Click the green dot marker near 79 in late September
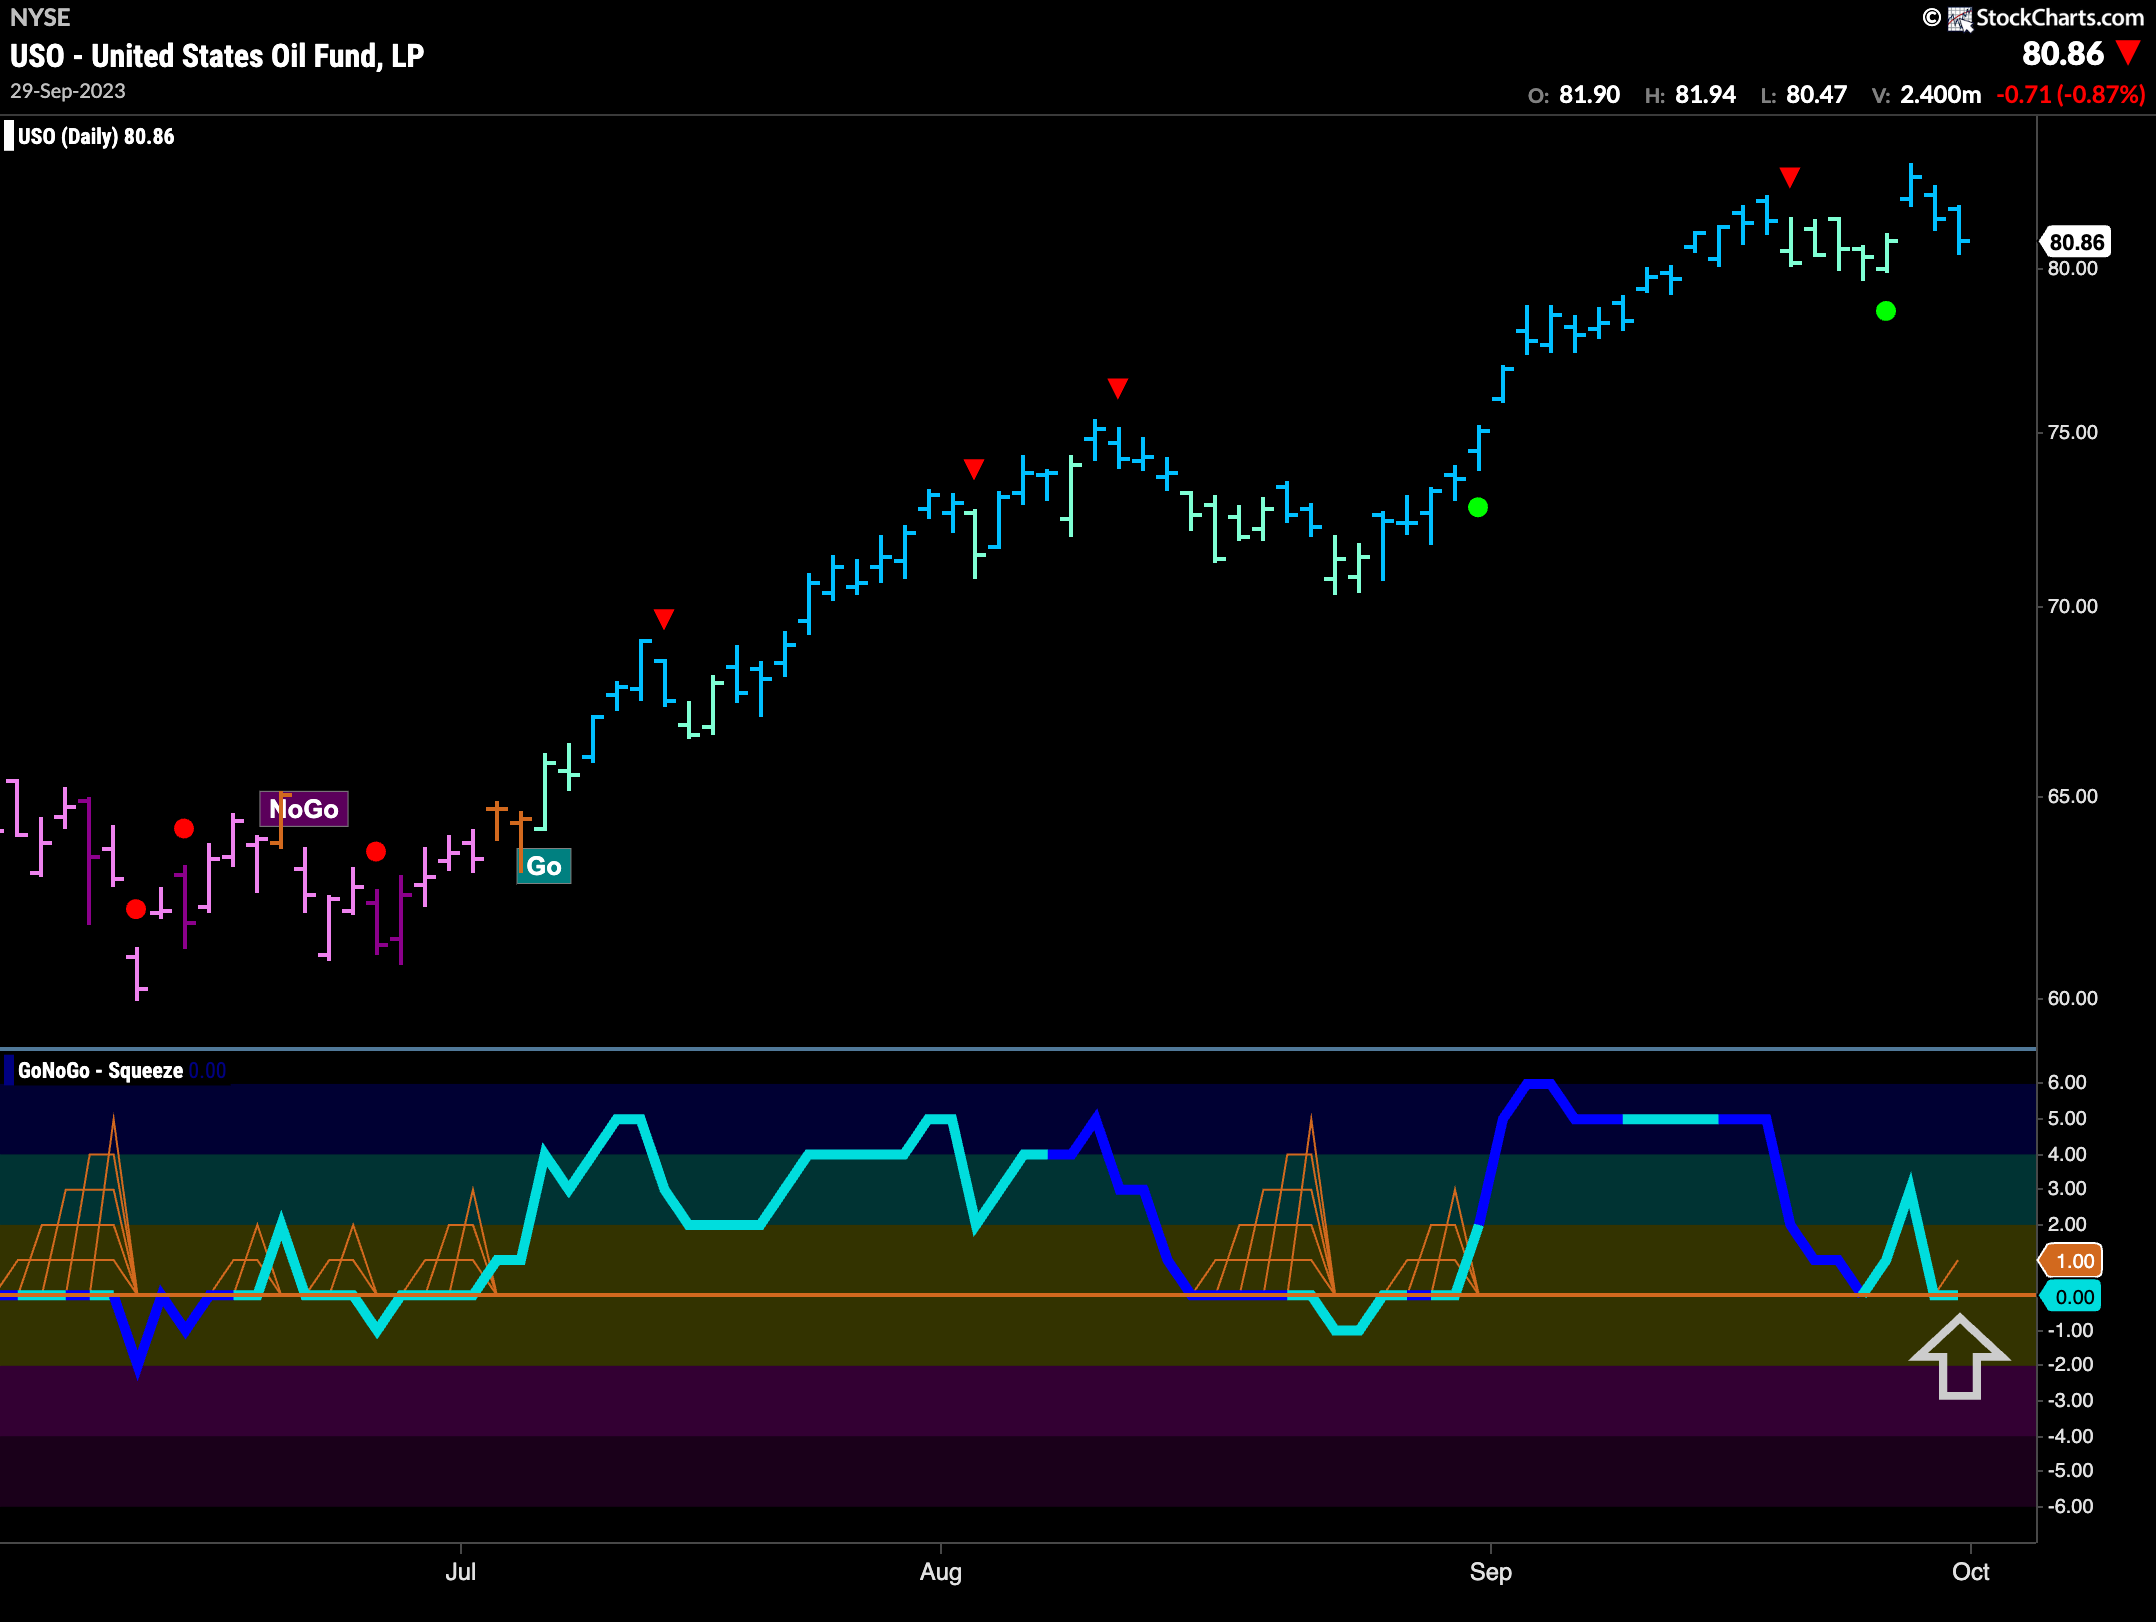 [x=1886, y=311]
